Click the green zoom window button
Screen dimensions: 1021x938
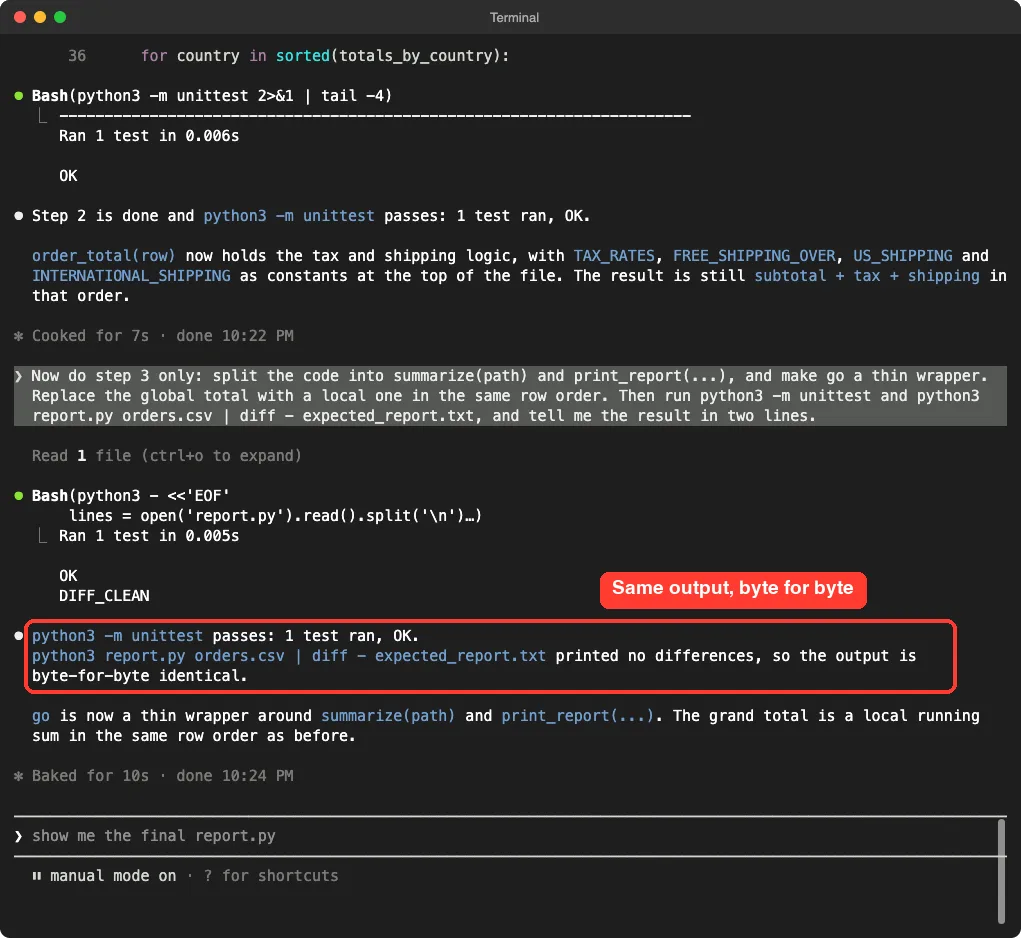[60, 17]
